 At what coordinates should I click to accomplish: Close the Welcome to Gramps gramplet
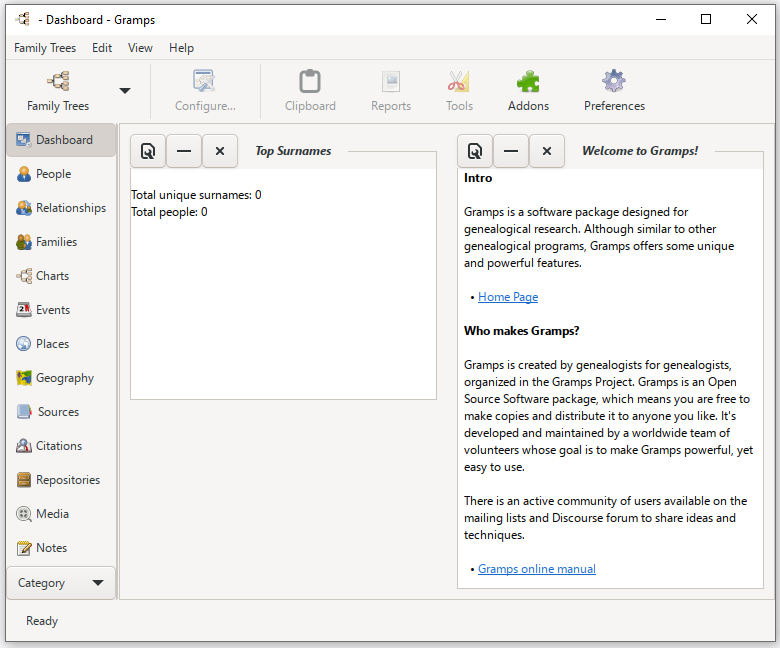[547, 151]
